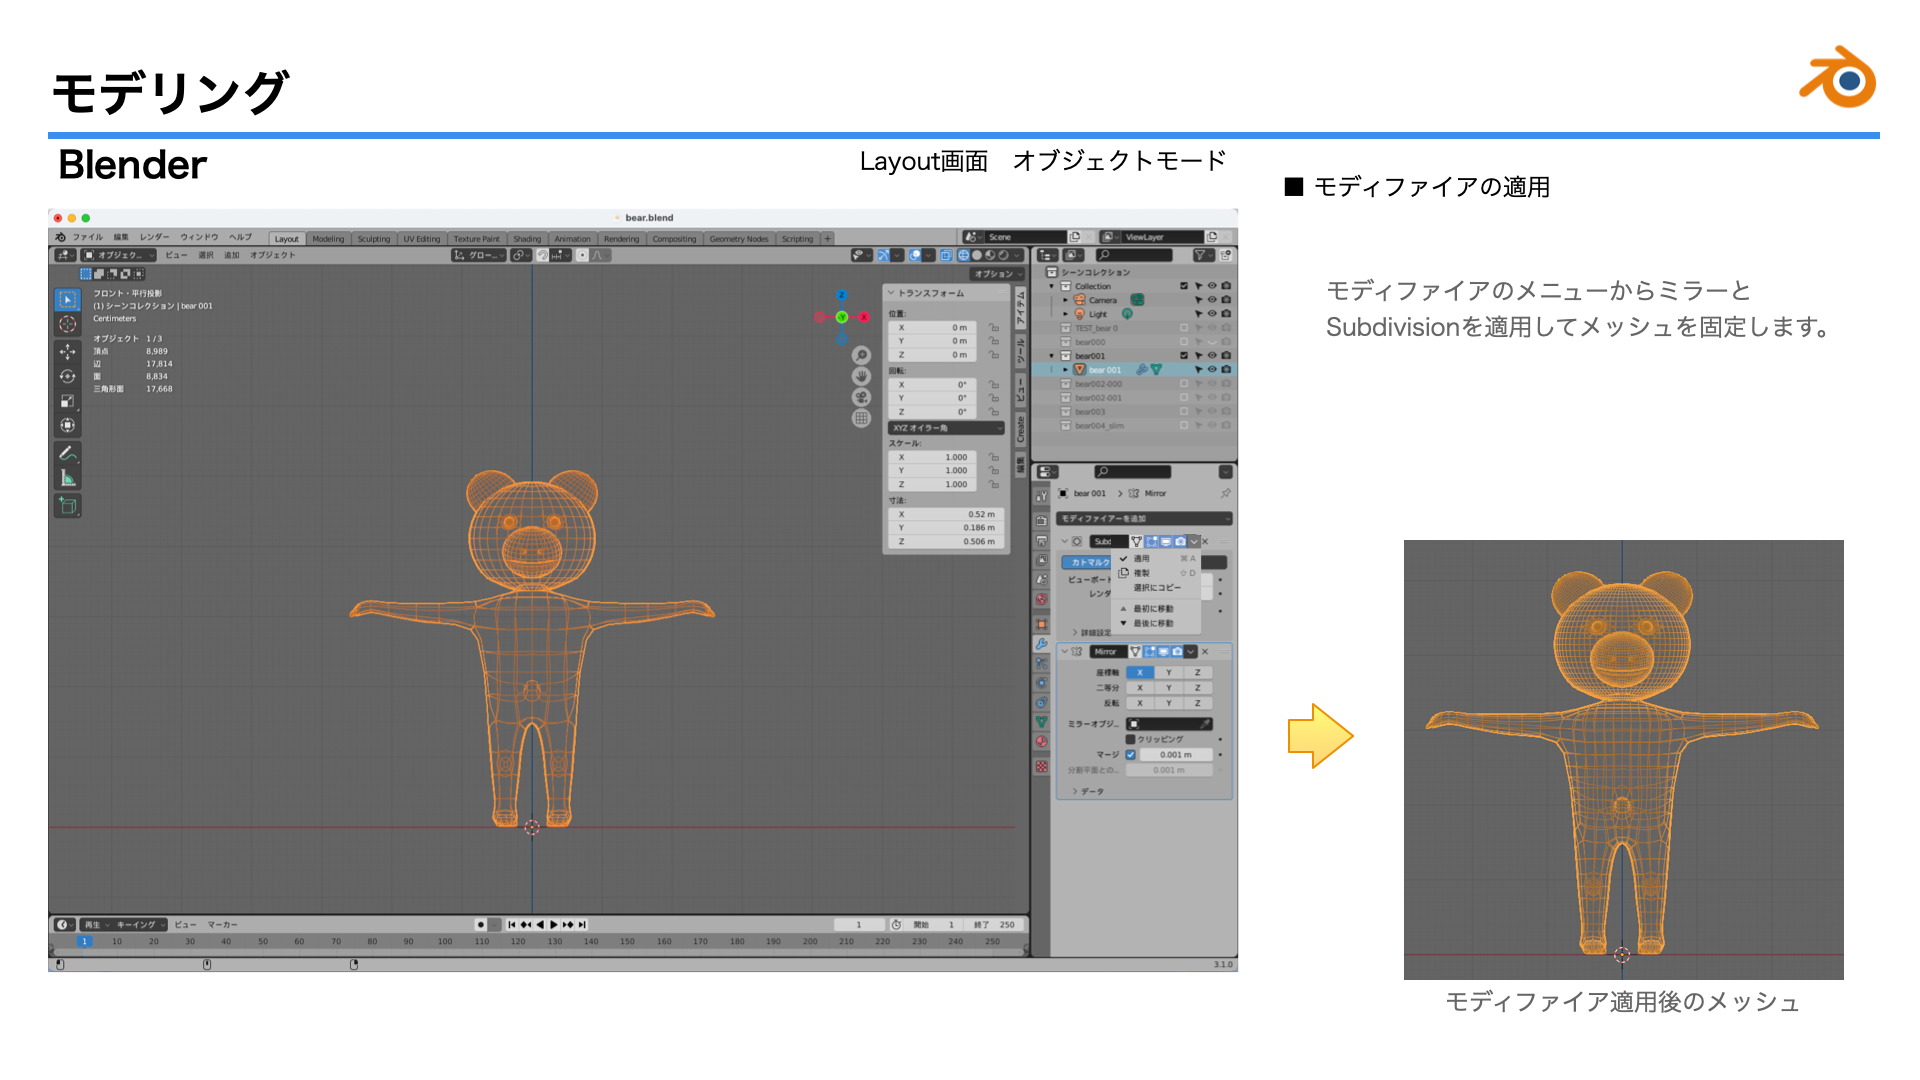
Task: Expand the Mirror modifier Data section
Action: tap(1089, 791)
